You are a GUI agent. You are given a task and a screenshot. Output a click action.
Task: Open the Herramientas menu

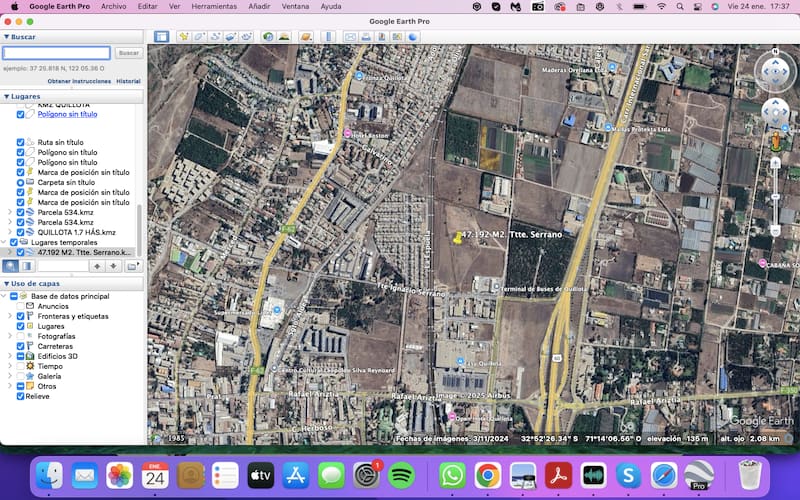tap(214, 7)
